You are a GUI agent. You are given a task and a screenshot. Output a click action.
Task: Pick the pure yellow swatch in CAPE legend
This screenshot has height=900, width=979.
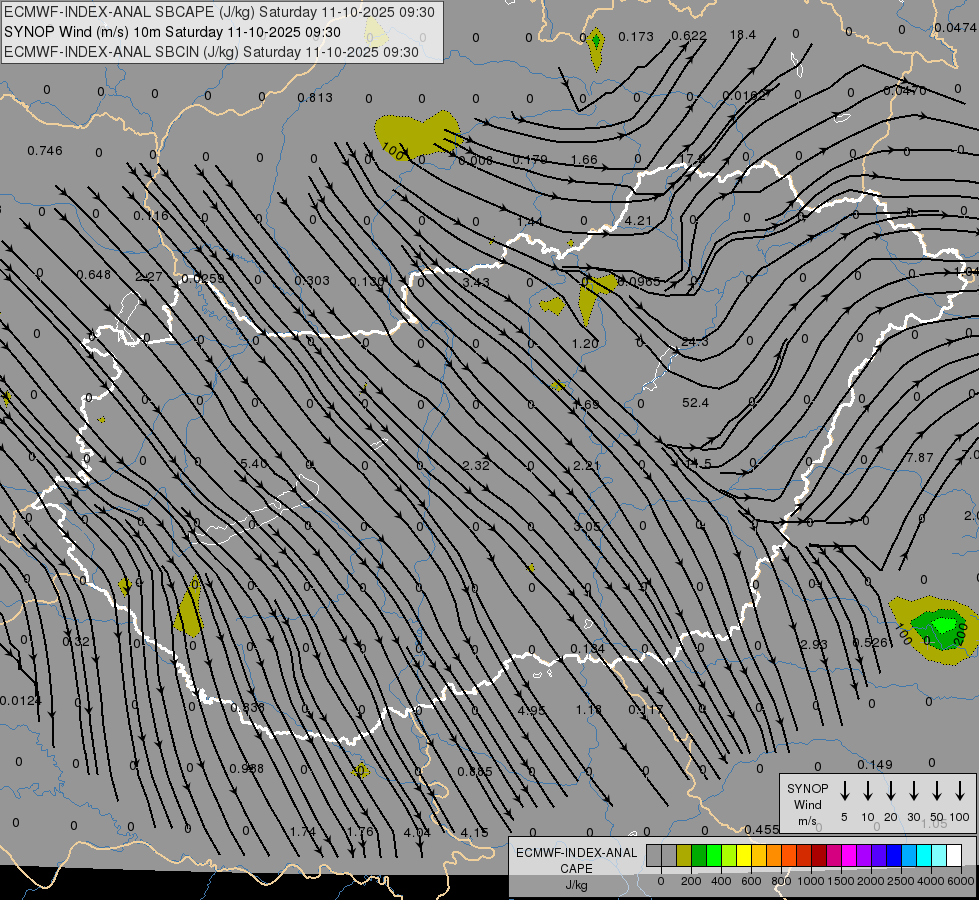point(744,856)
